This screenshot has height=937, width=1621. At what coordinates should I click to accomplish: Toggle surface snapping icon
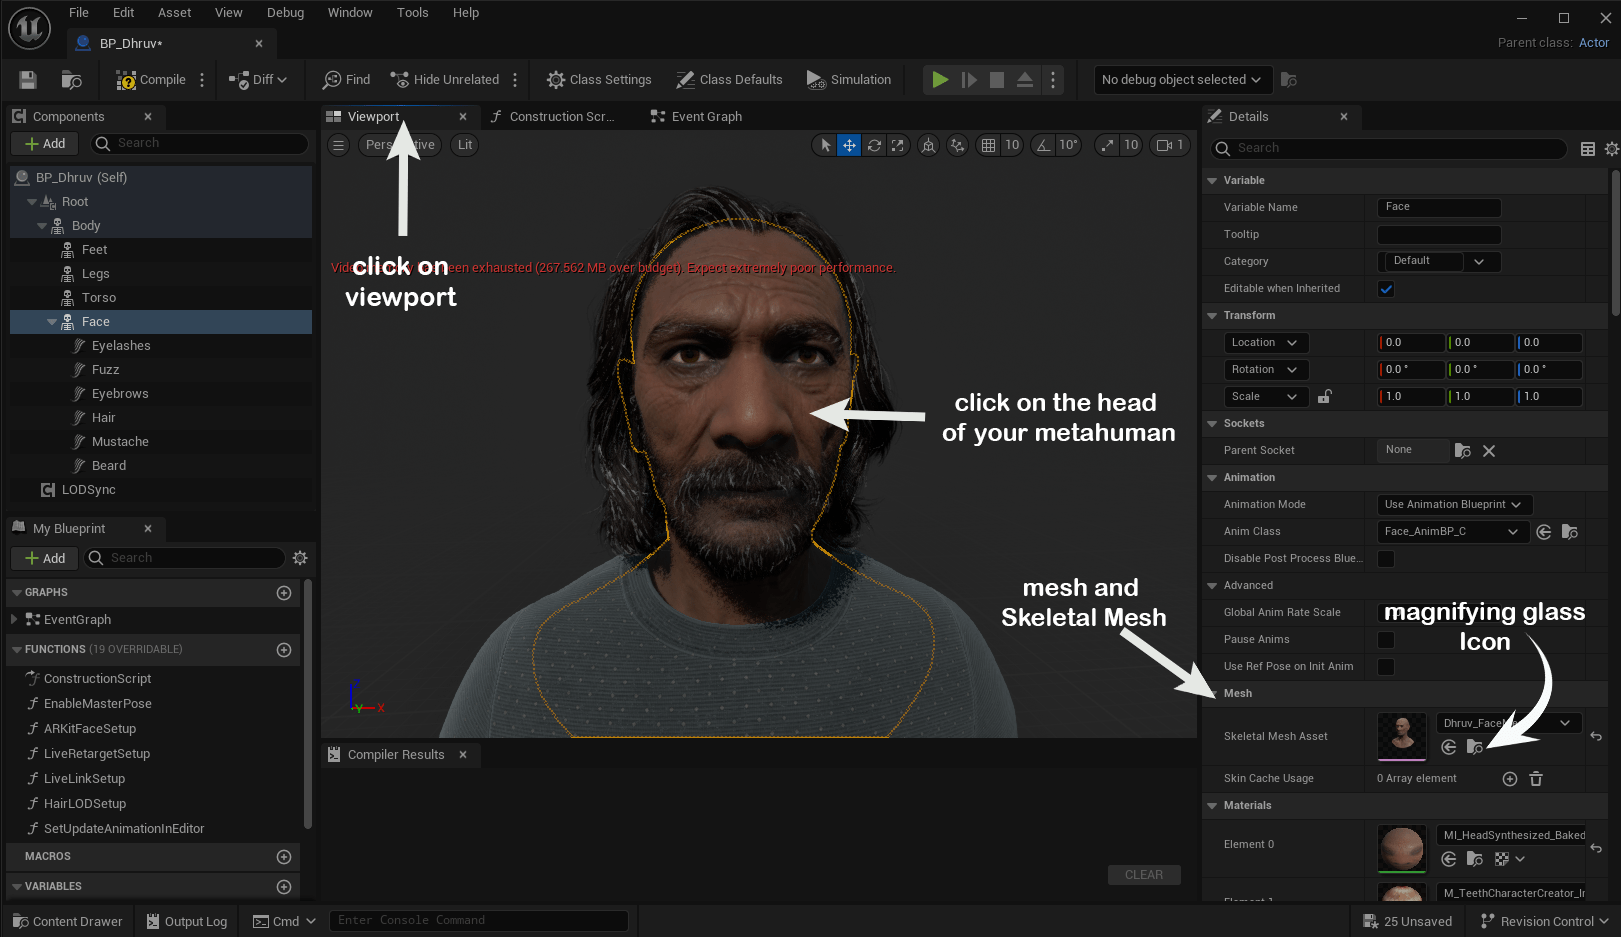coord(957,146)
